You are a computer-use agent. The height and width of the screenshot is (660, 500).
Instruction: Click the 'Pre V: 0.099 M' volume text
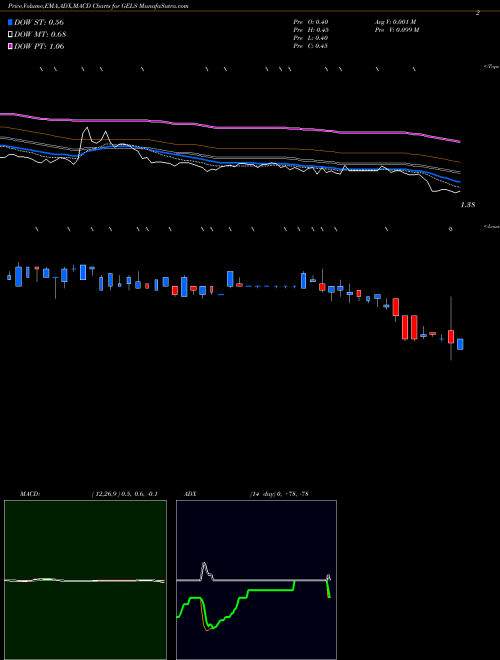396,30
